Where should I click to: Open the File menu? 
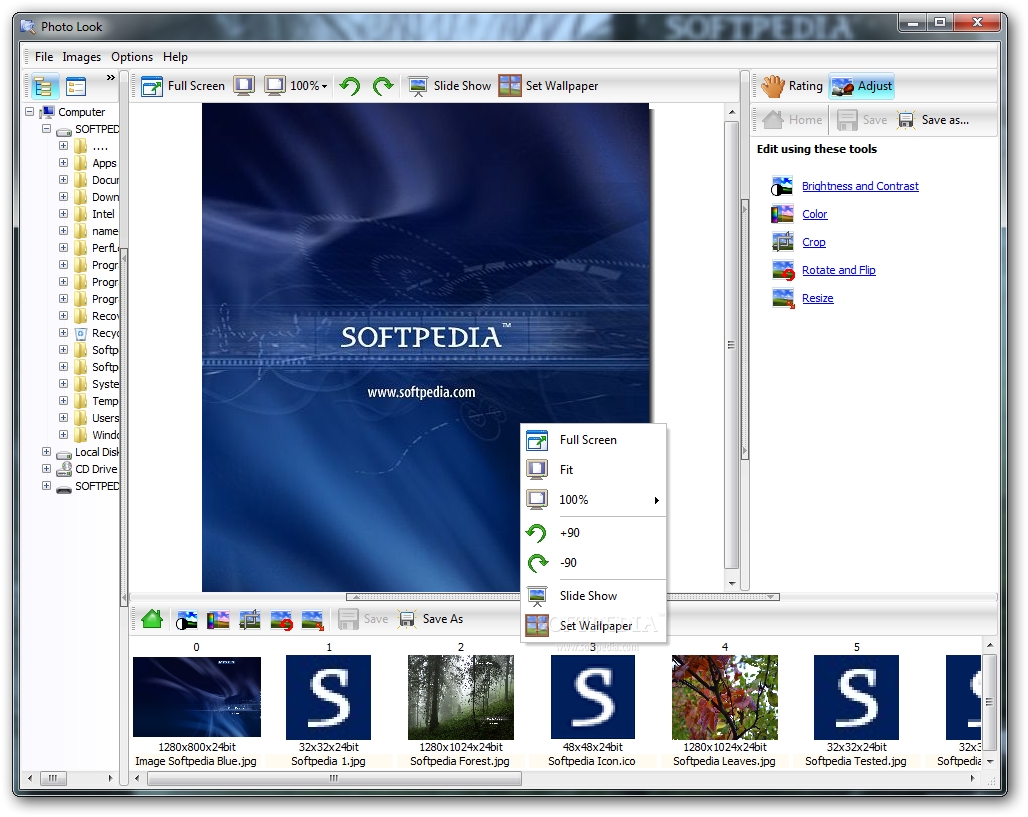pos(44,57)
